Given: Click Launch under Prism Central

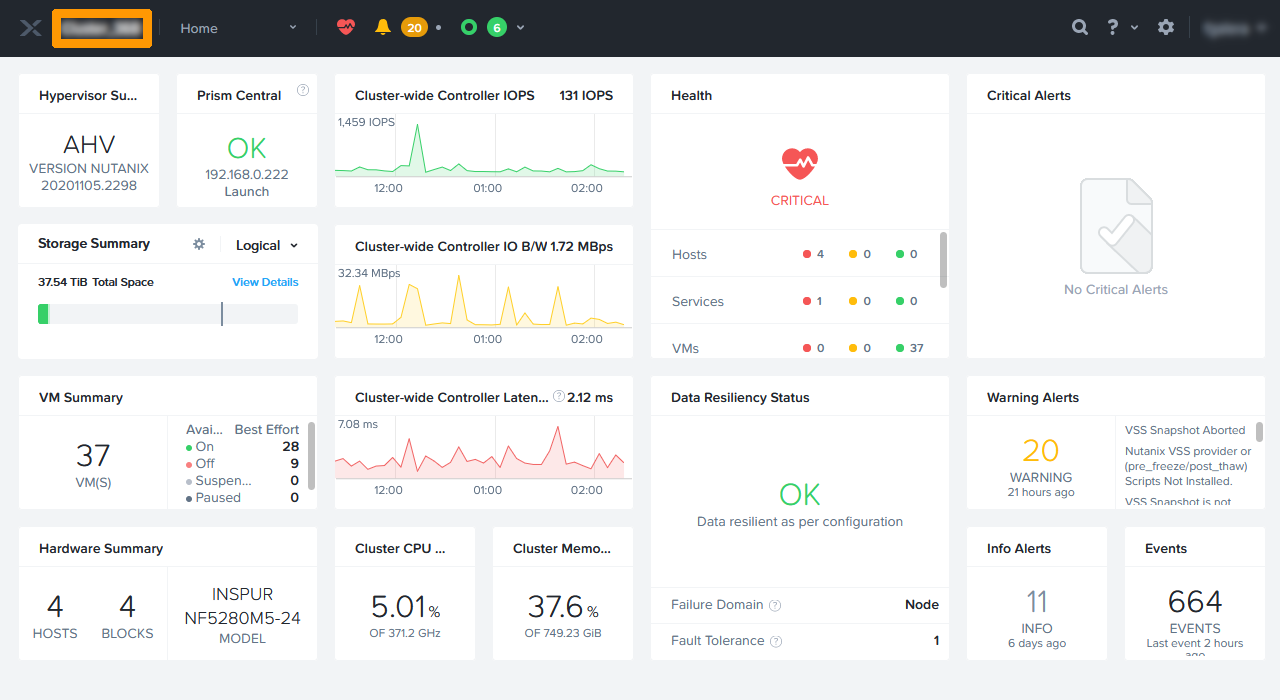Looking at the screenshot, I should [246, 191].
